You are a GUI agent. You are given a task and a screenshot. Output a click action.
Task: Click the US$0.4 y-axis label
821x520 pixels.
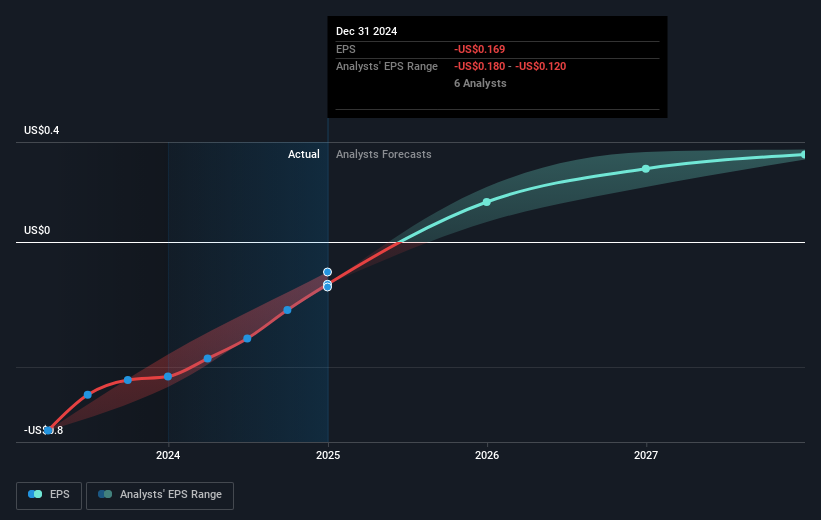[x=41, y=130]
